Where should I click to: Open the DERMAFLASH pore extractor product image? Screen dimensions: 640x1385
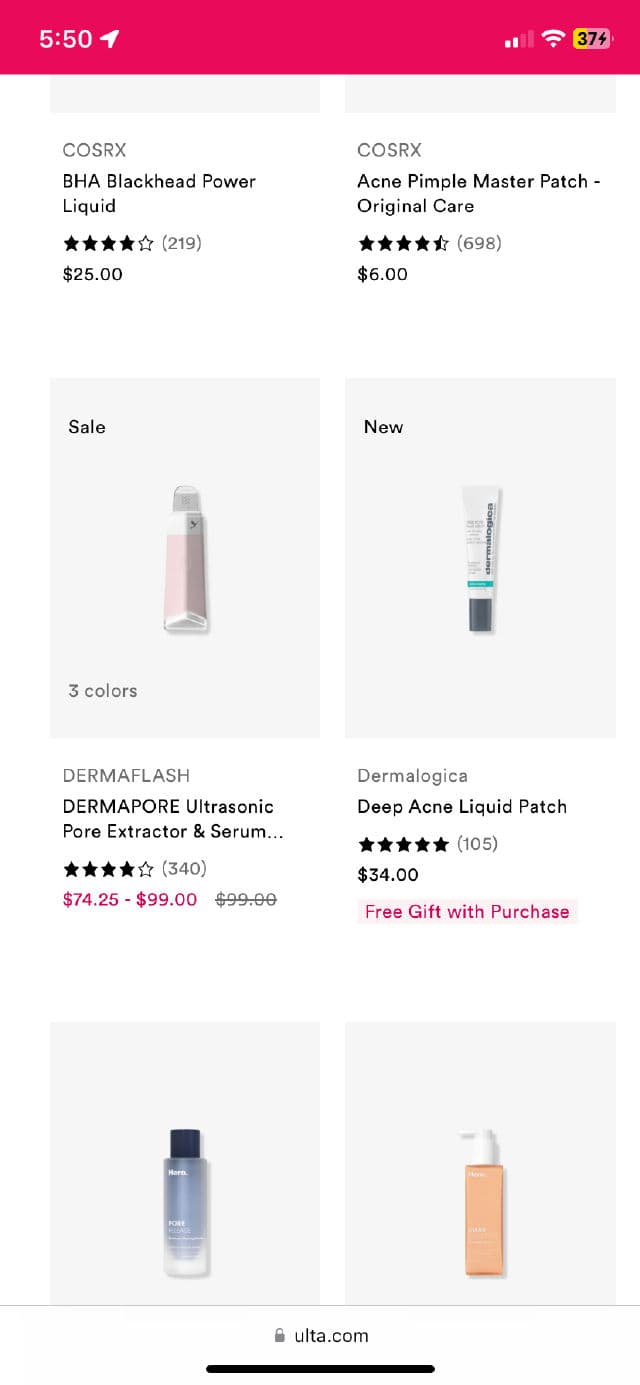[x=186, y=558]
